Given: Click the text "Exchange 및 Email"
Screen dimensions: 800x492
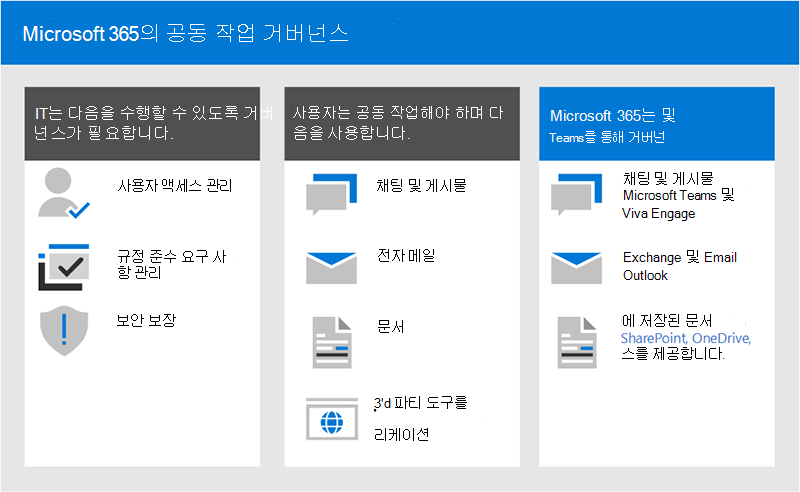Looking at the screenshot, I should (x=680, y=257).
